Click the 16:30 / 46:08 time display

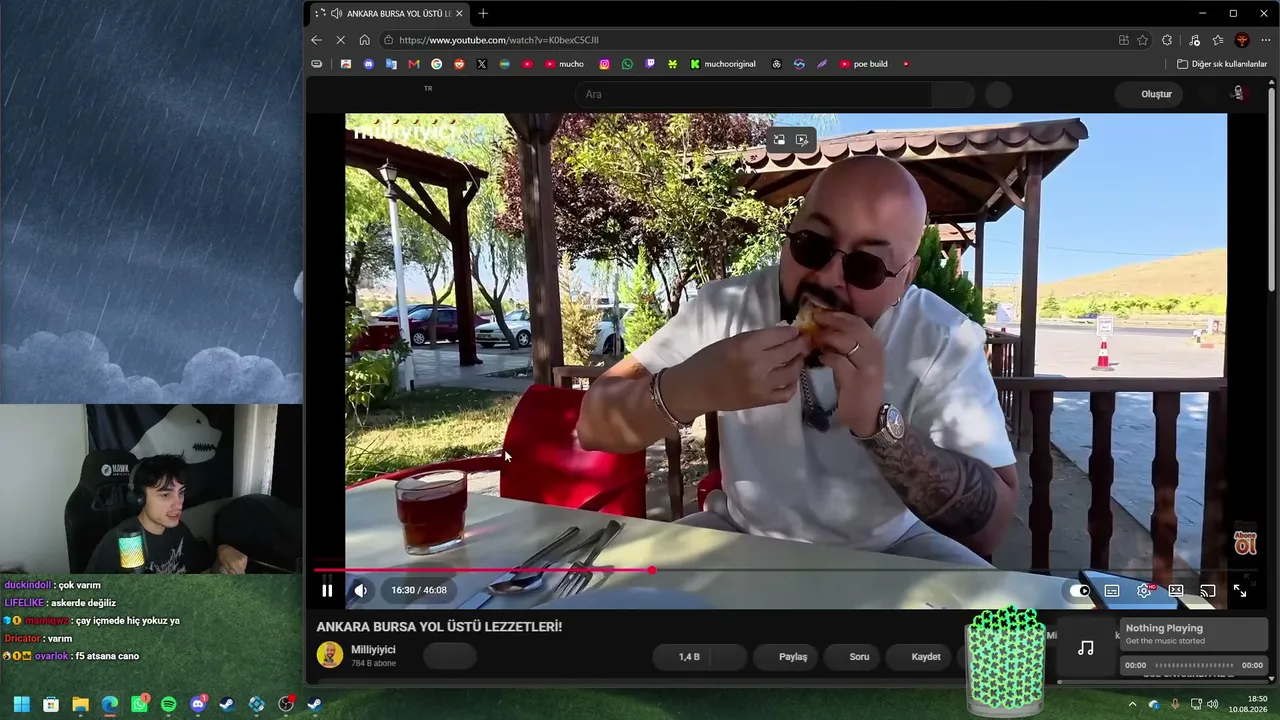click(x=419, y=590)
